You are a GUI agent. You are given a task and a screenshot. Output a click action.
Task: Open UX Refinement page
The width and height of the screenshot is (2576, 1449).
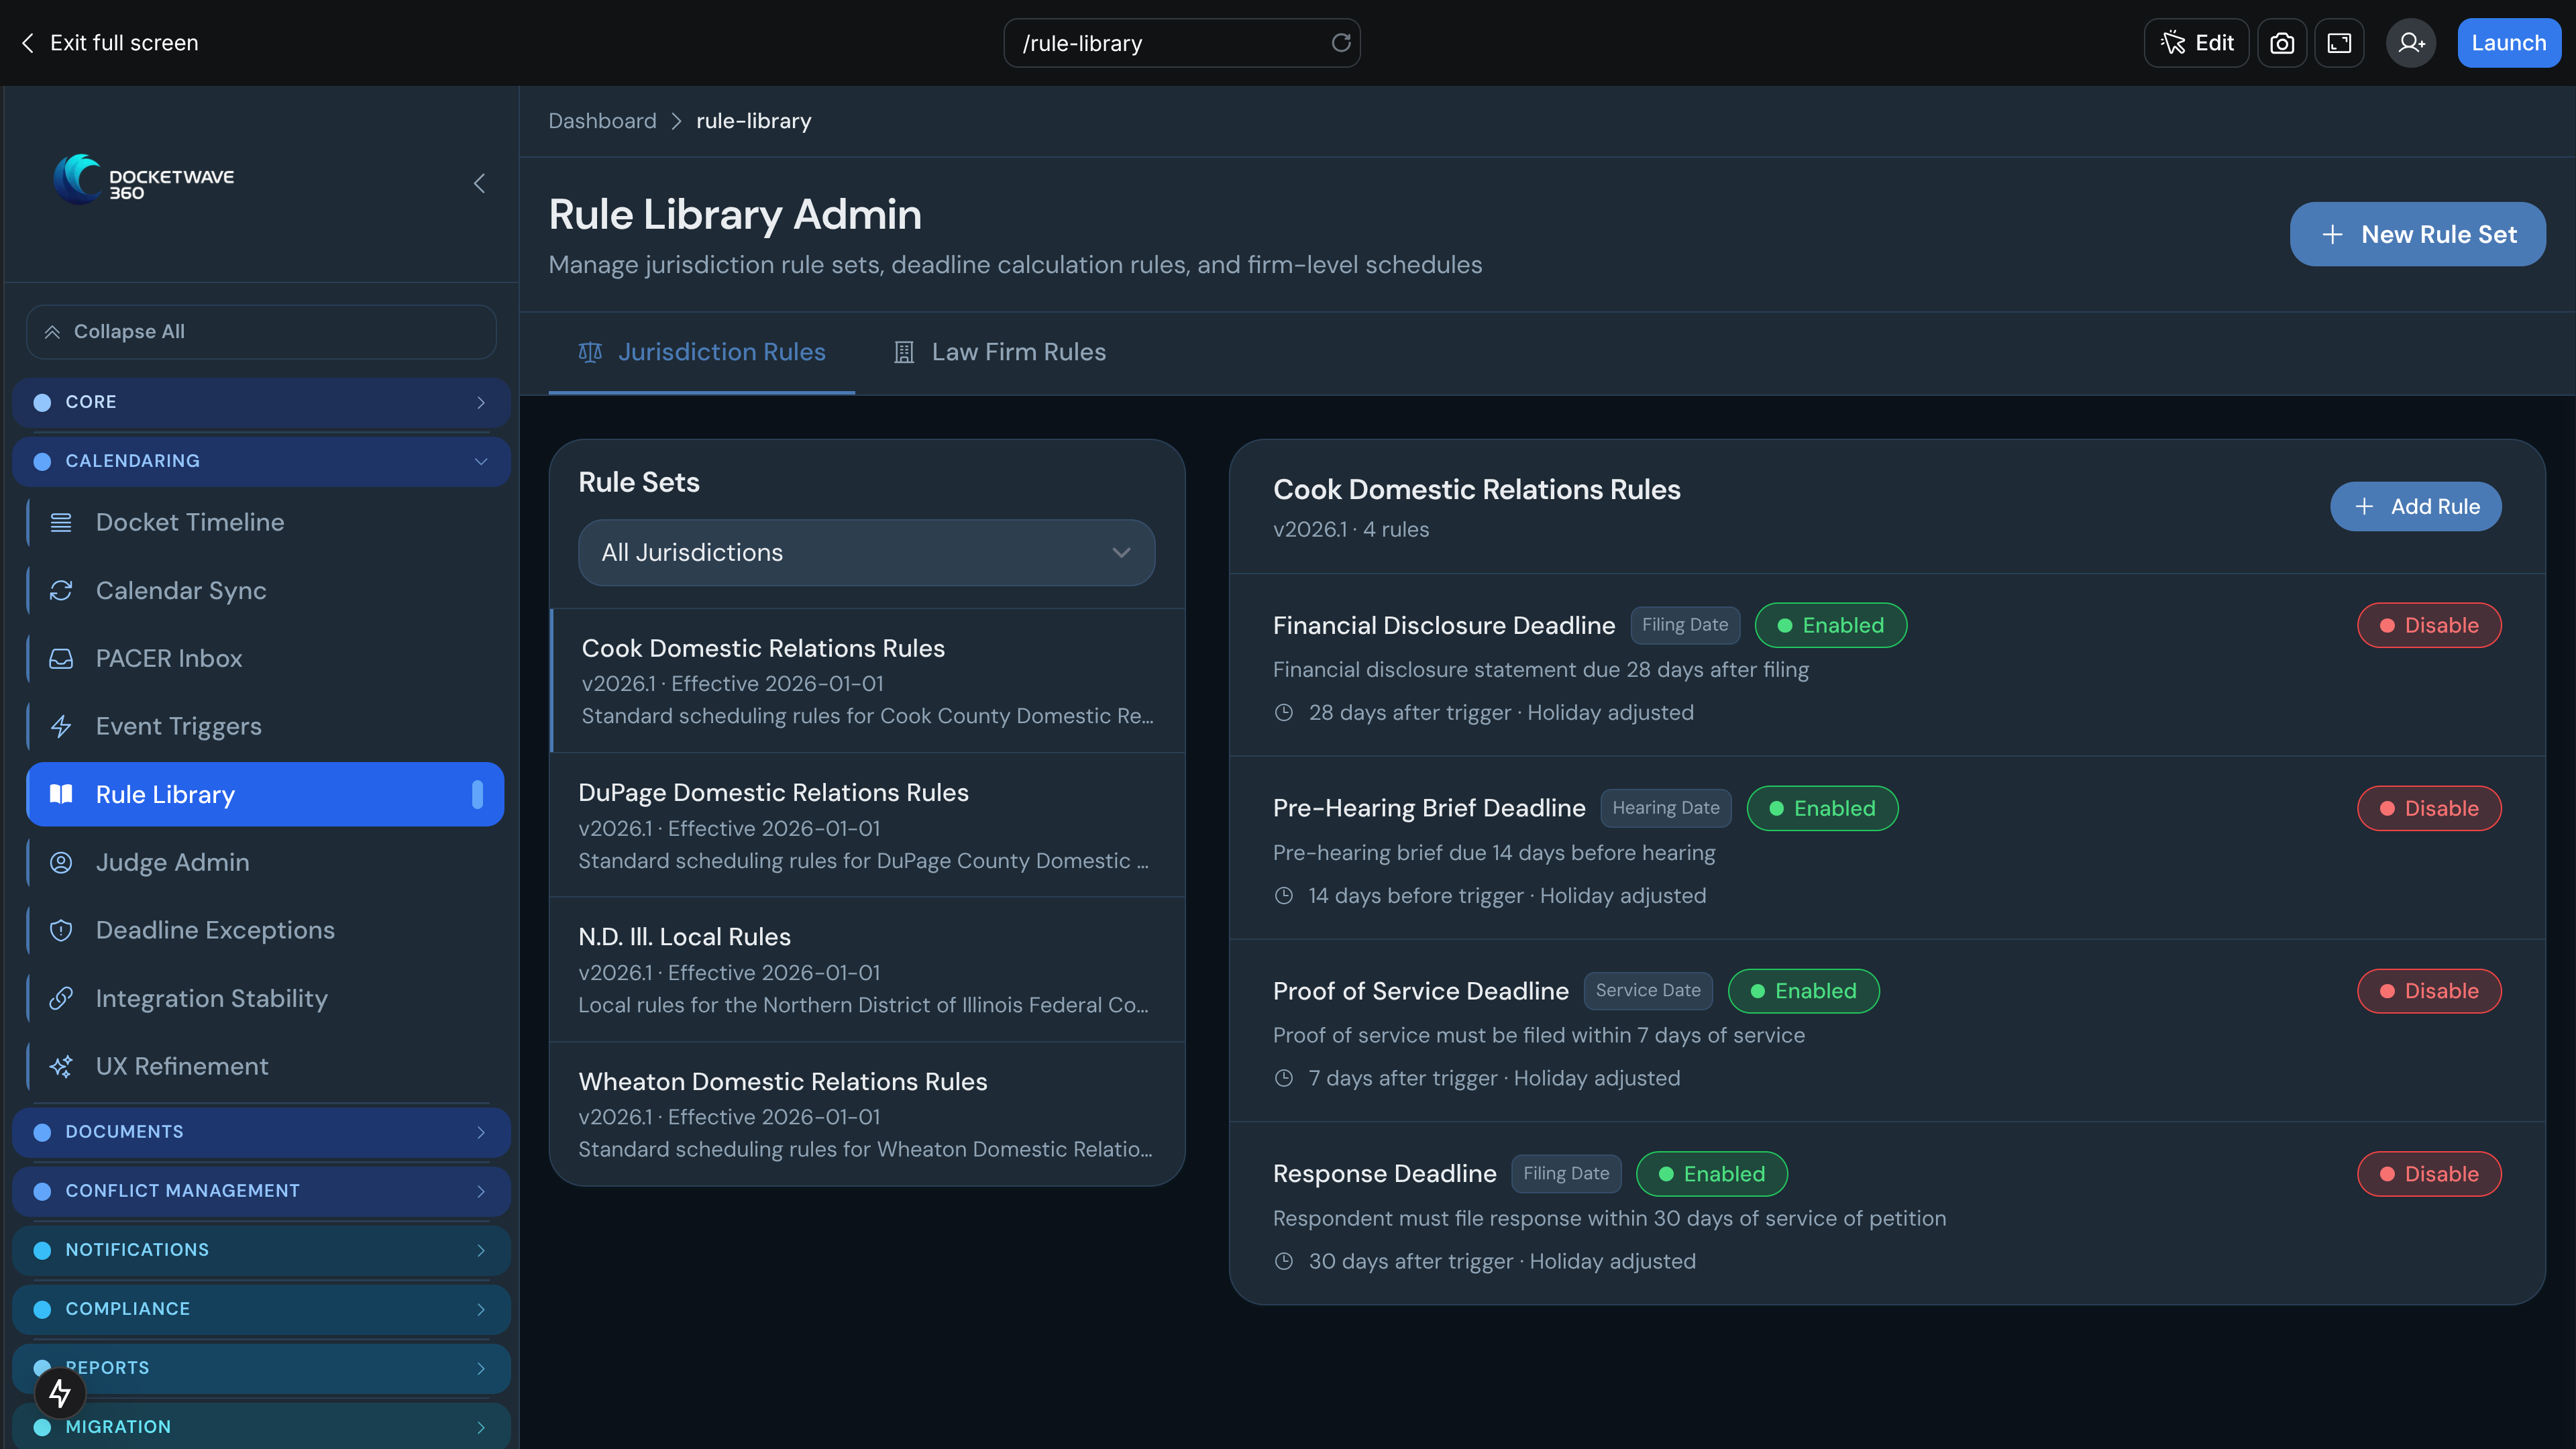265,1066
